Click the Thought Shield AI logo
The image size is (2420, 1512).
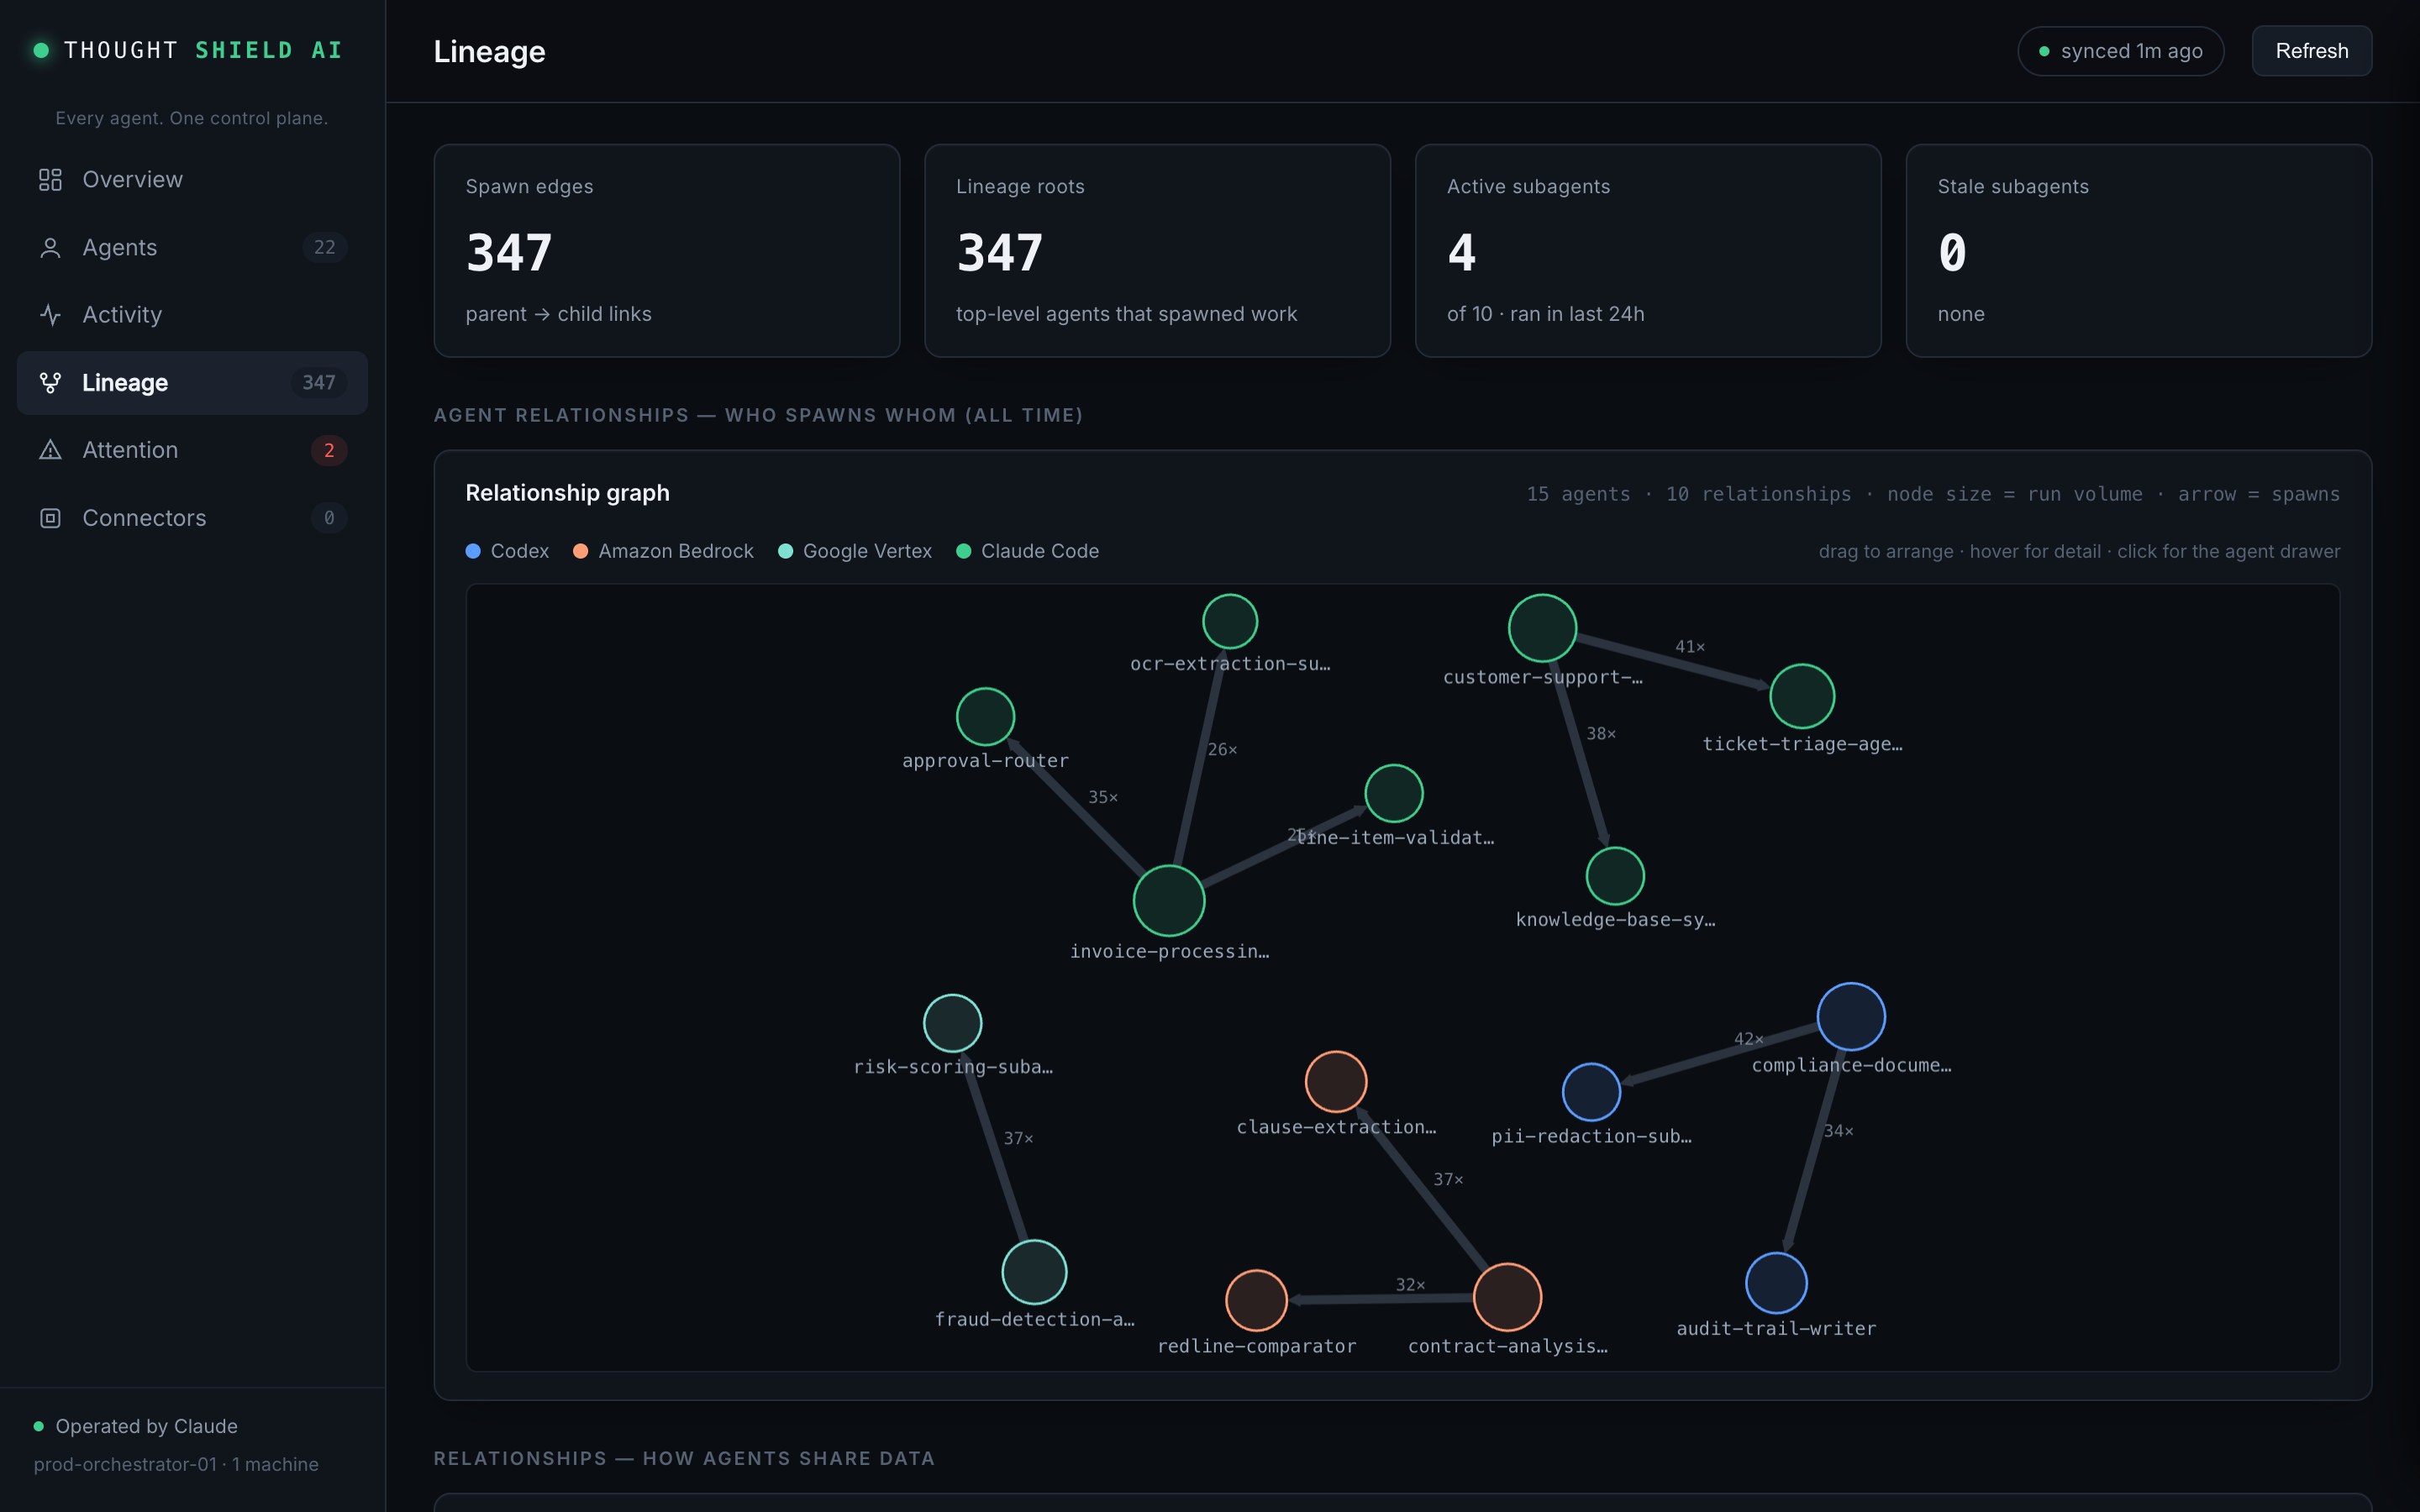tap(189, 50)
